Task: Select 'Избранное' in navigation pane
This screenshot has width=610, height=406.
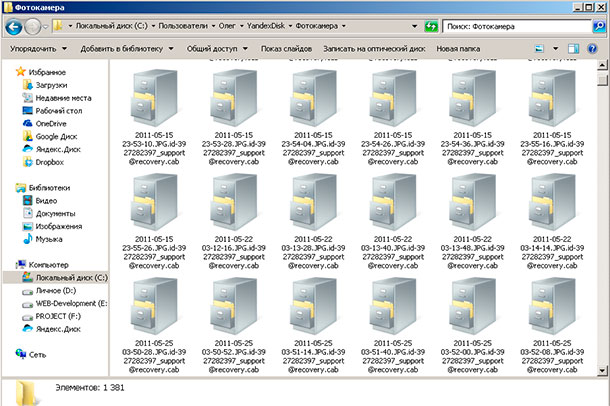Action: click(x=40, y=72)
